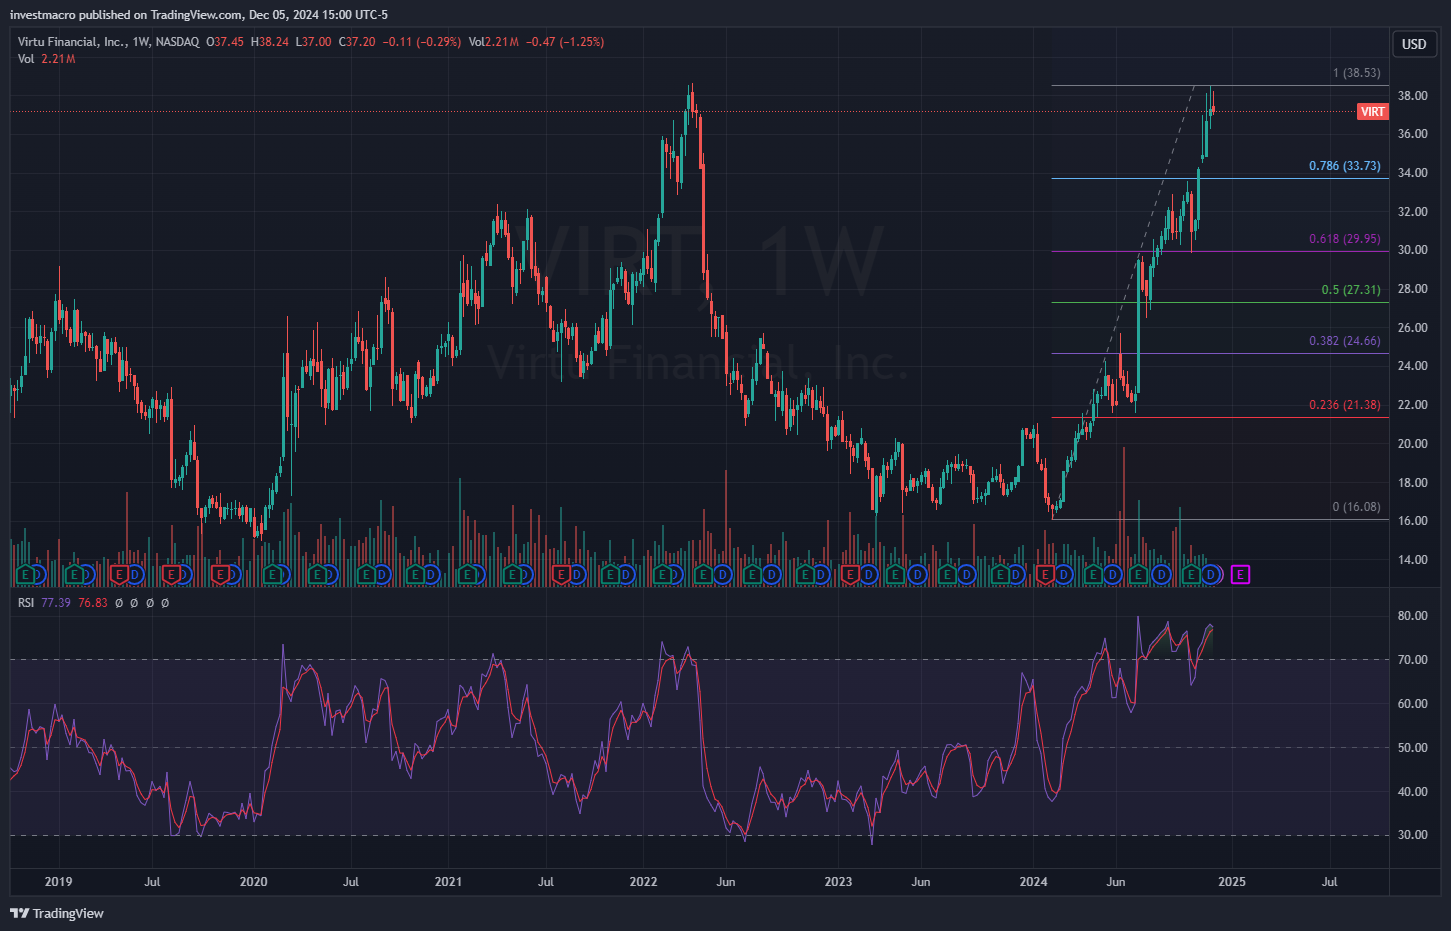The image size is (1451, 931).
Task: Click the high price H38.24
Action: pyautogui.click(x=270, y=42)
